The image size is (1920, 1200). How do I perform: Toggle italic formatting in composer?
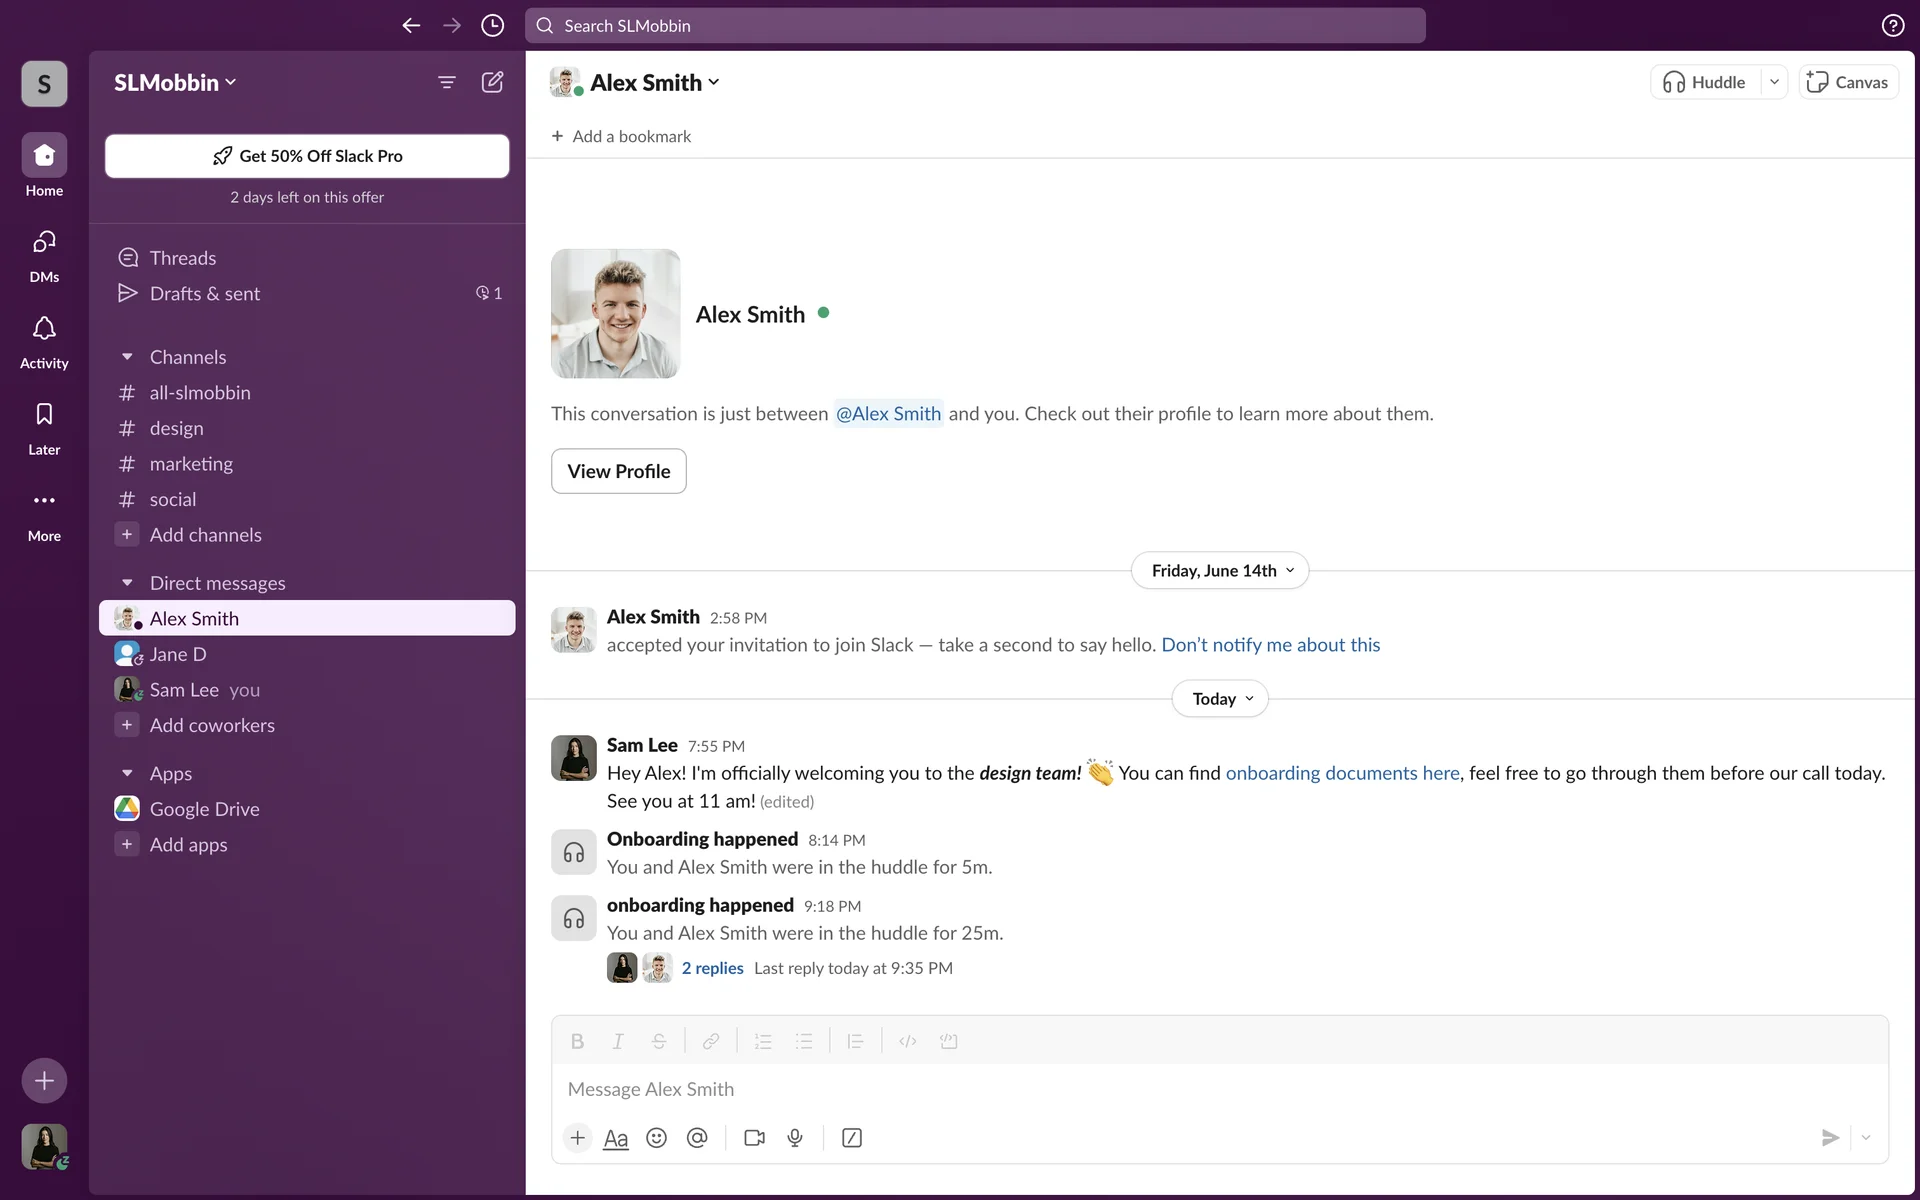tap(618, 1041)
